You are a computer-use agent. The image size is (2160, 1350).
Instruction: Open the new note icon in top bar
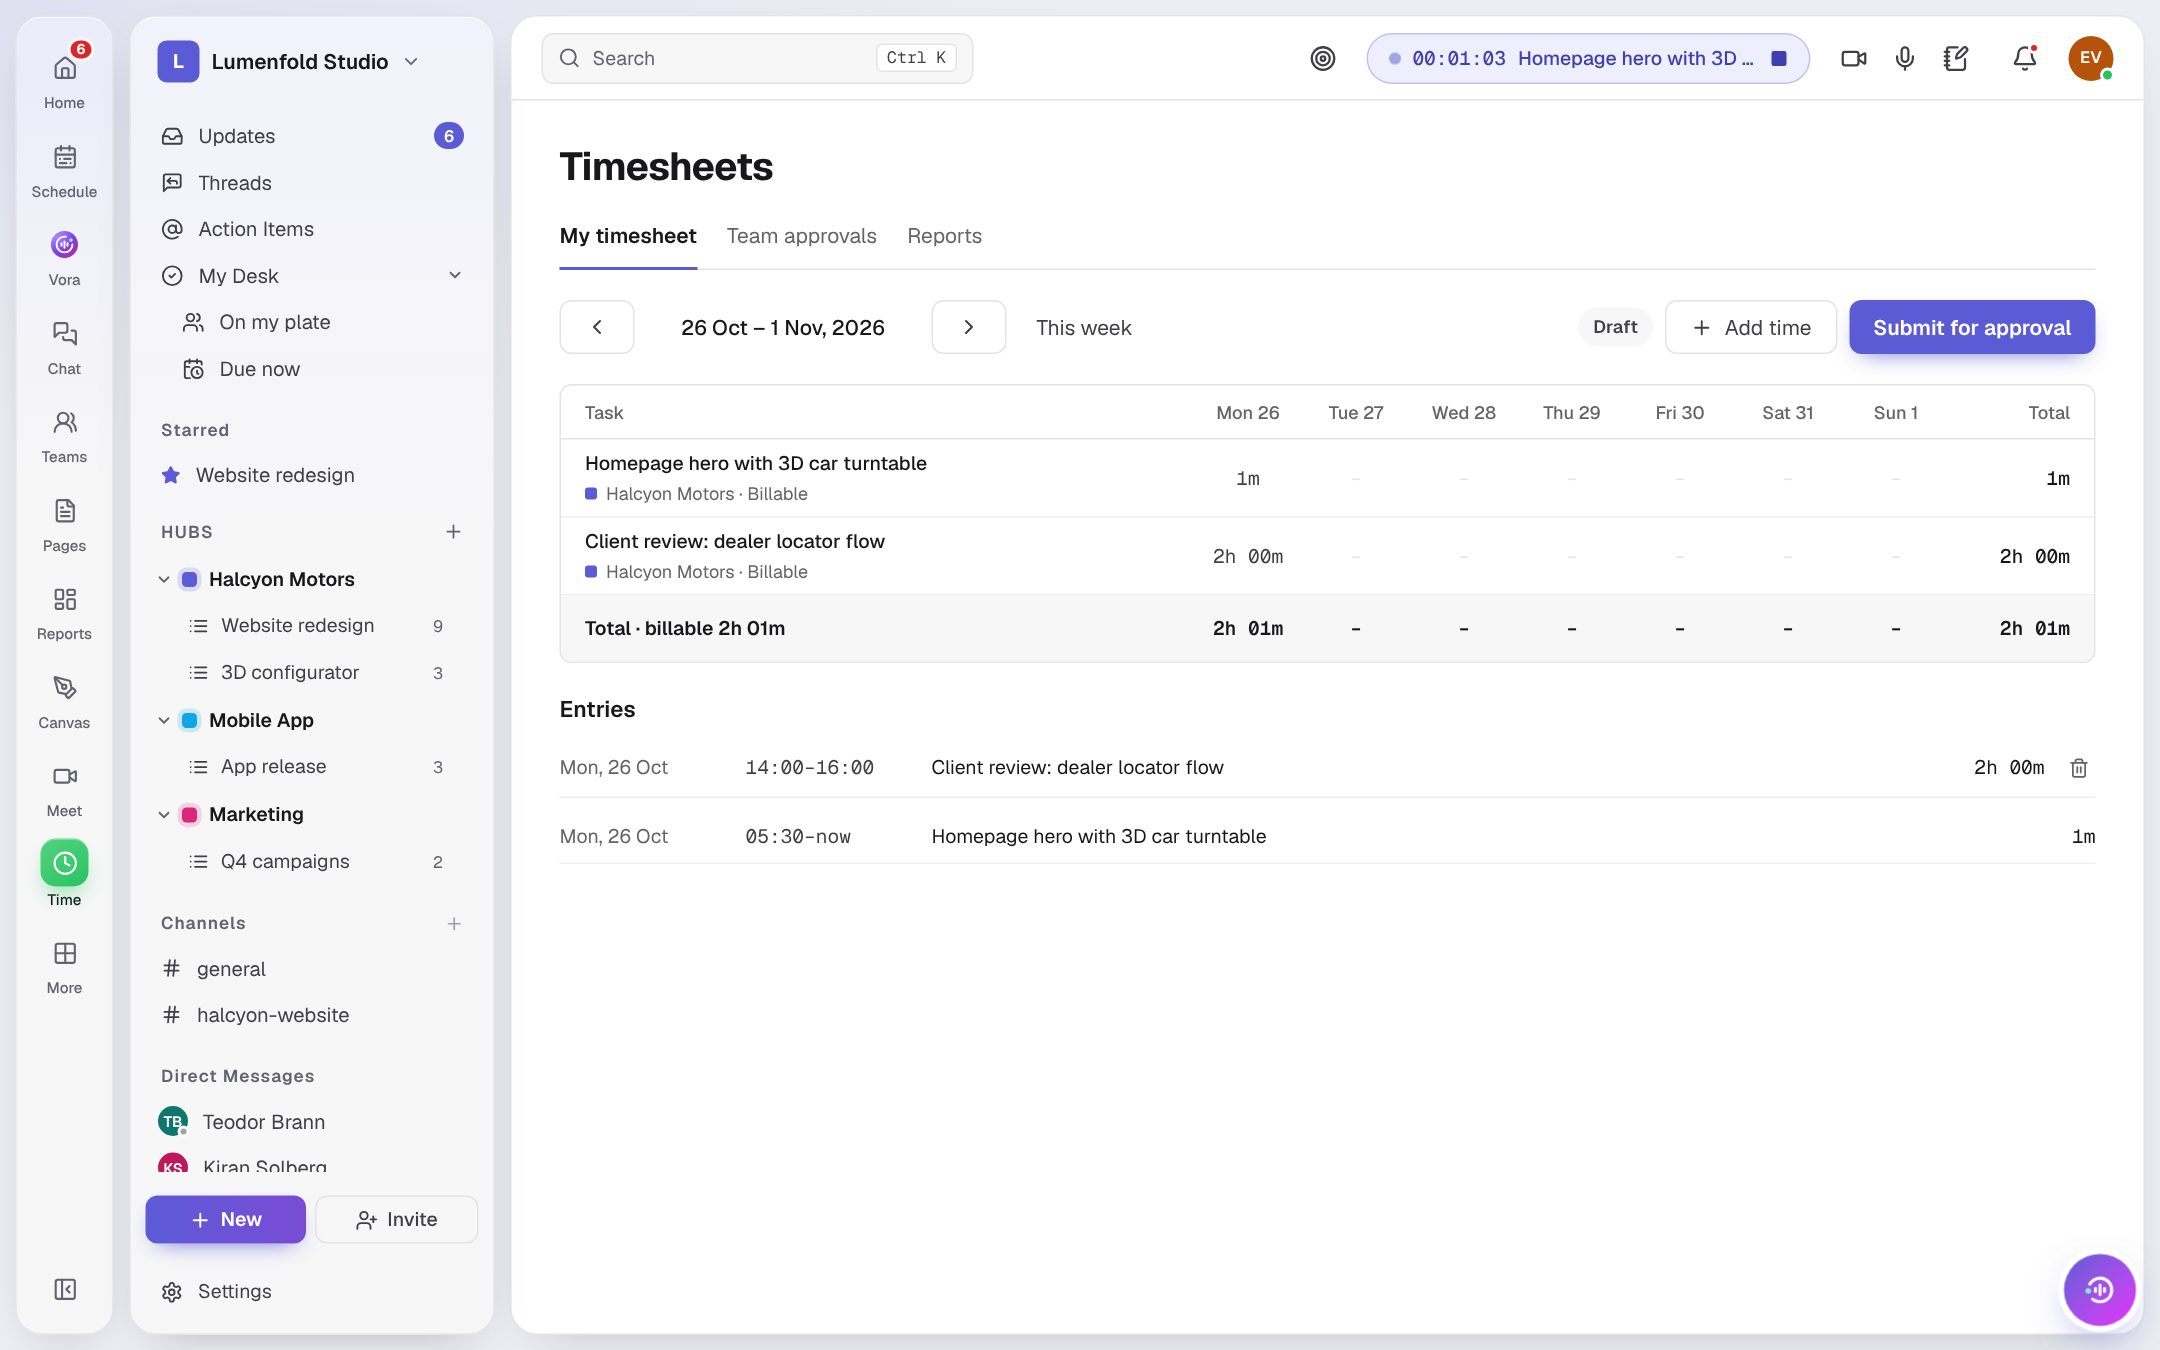click(1956, 58)
